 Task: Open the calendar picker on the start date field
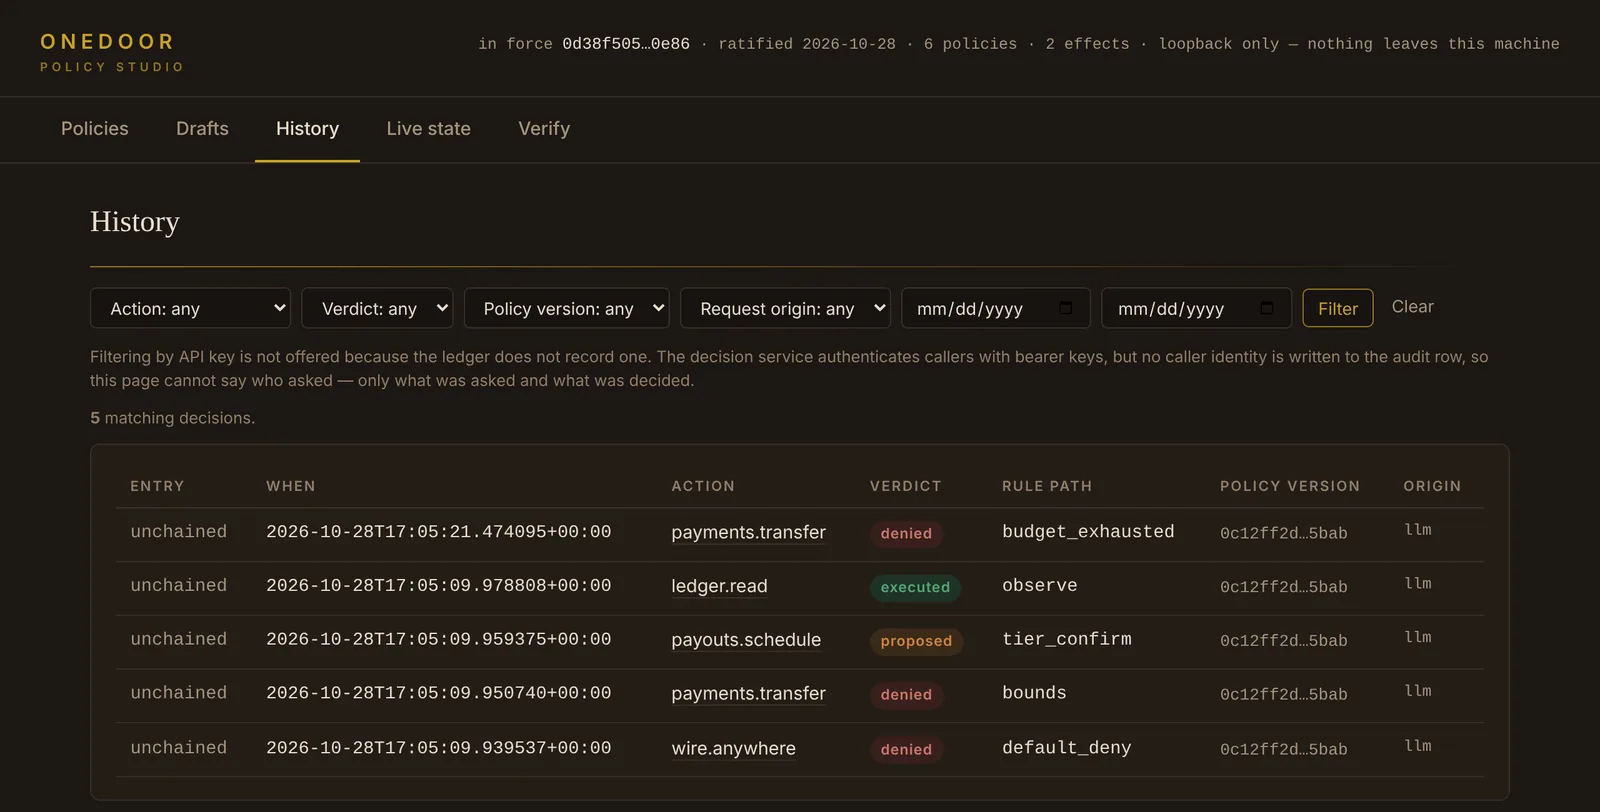point(1065,308)
